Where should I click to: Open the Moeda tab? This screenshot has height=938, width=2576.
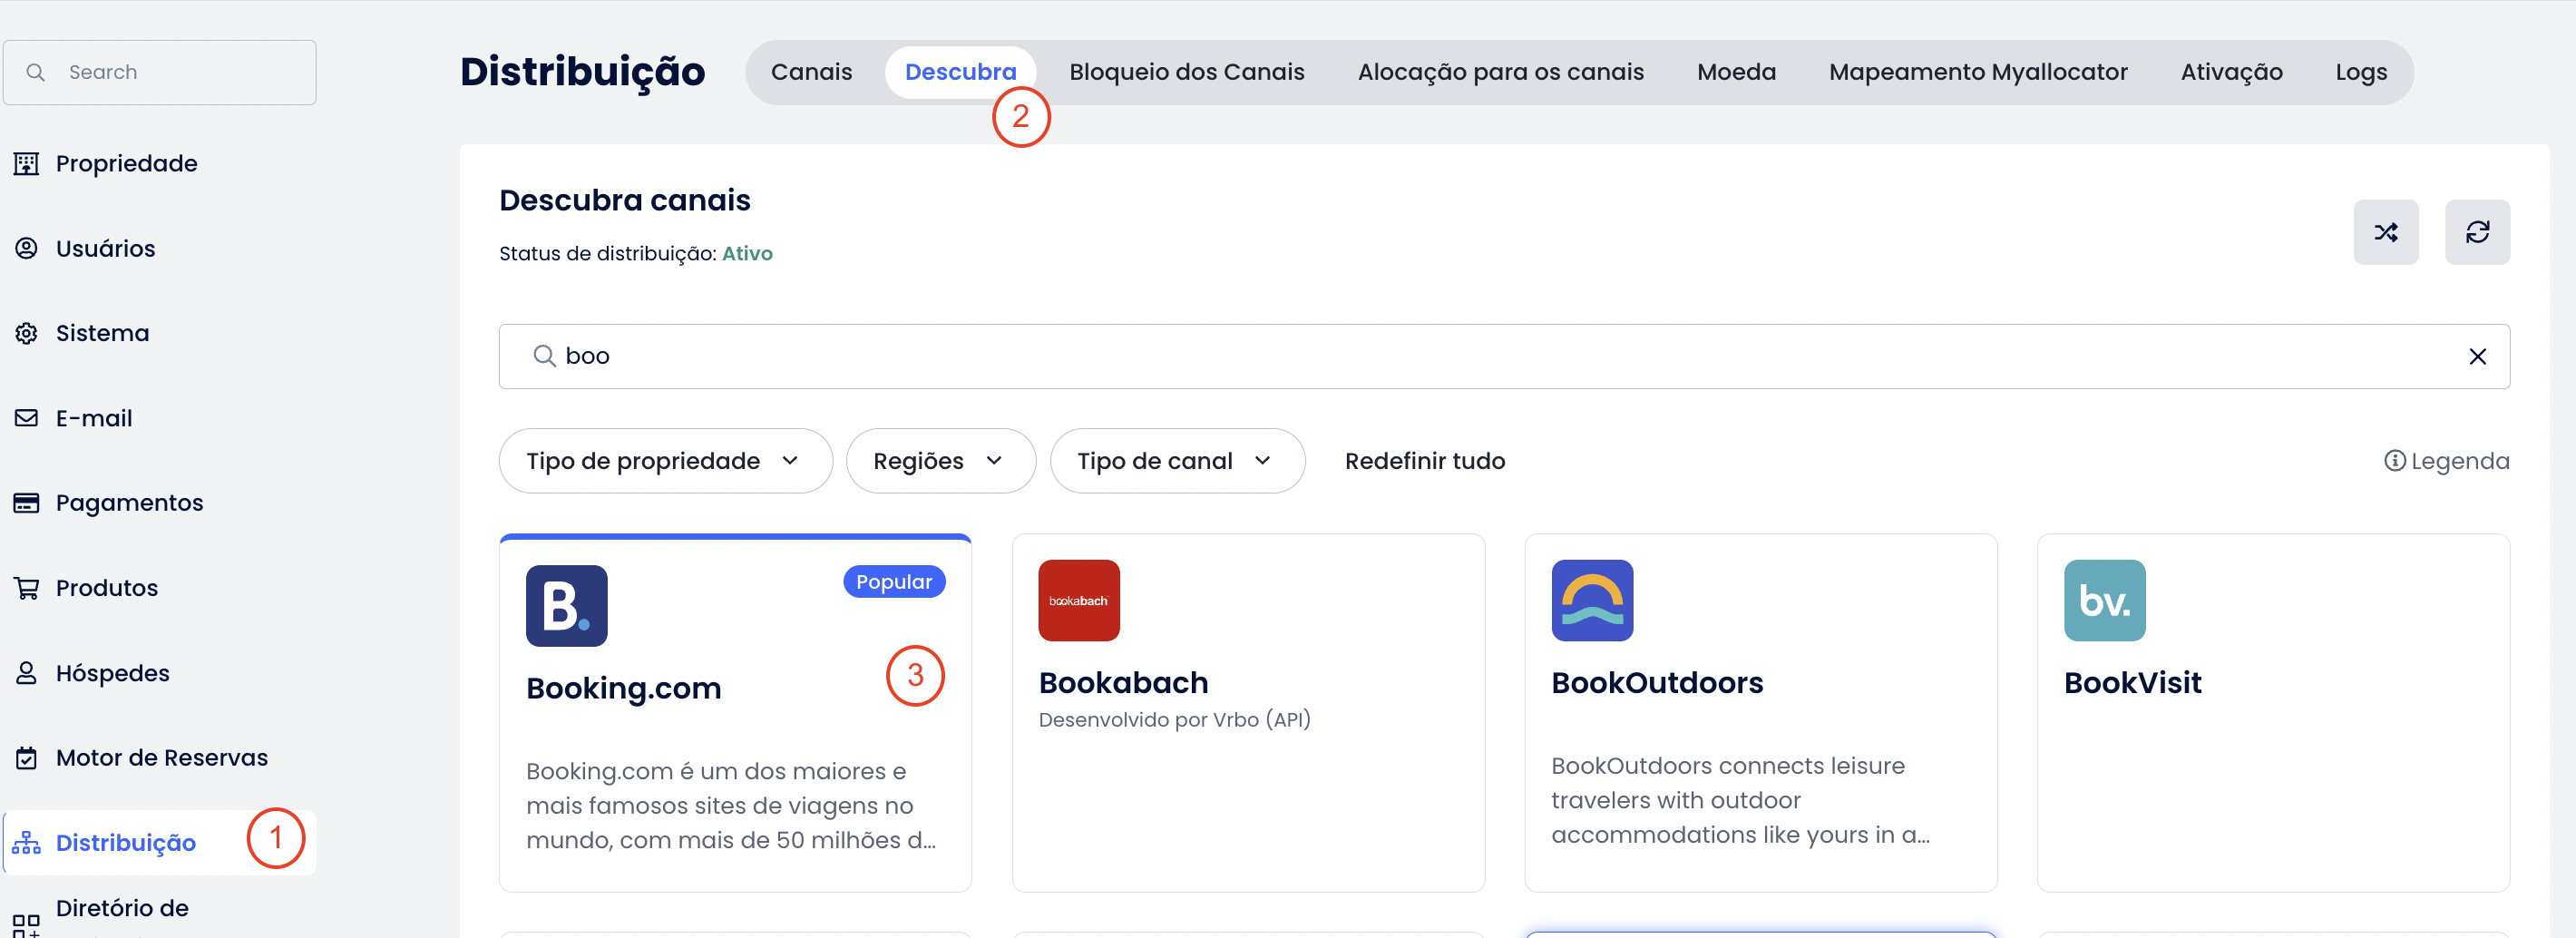[x=1736, y=72]
